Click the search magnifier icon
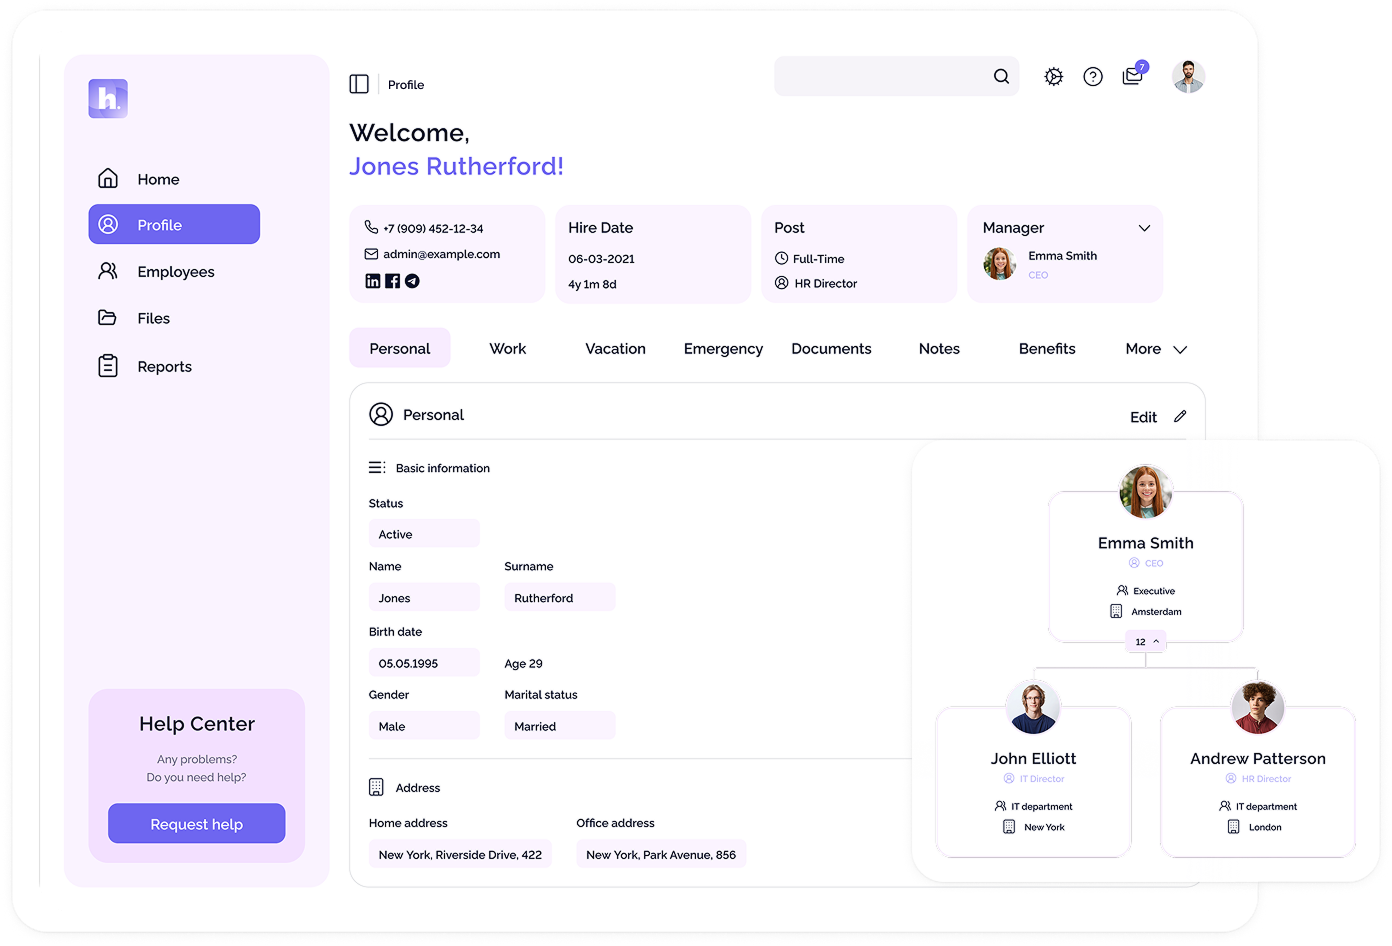 (x=1001, y=76)
